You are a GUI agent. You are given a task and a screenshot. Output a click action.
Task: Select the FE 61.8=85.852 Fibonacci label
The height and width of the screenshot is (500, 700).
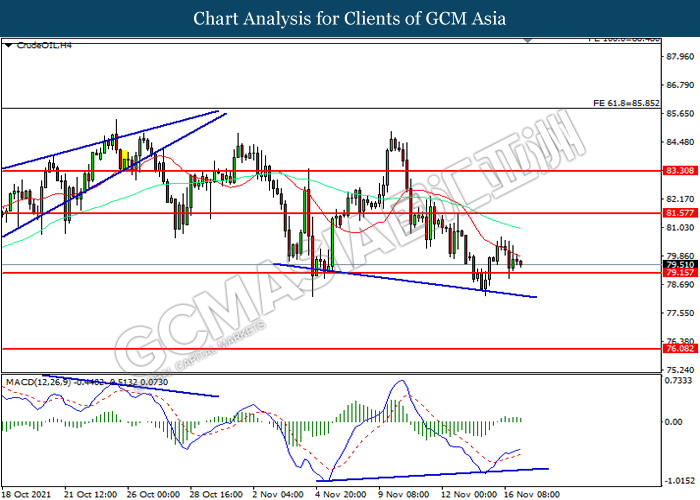pos(626,101)
